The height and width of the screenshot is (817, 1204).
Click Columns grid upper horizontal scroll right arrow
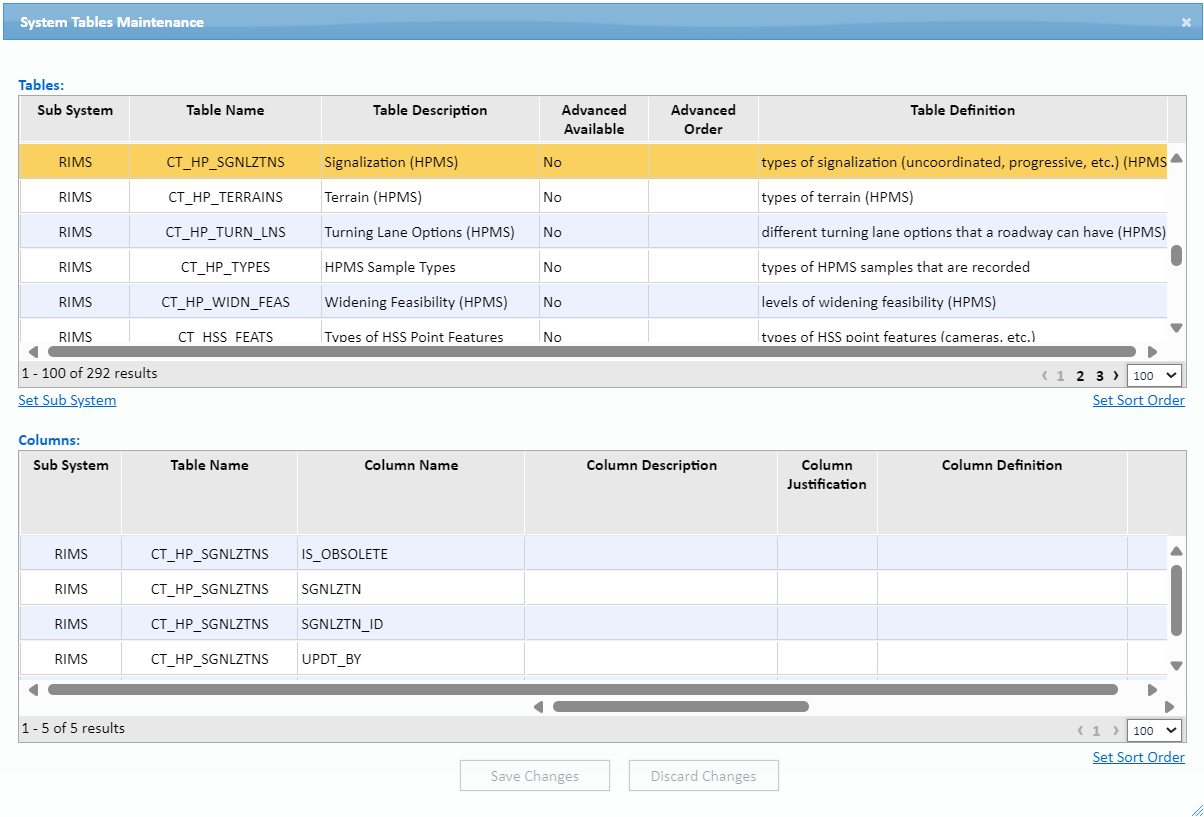pyautogui.click(x=1152, y=690)
